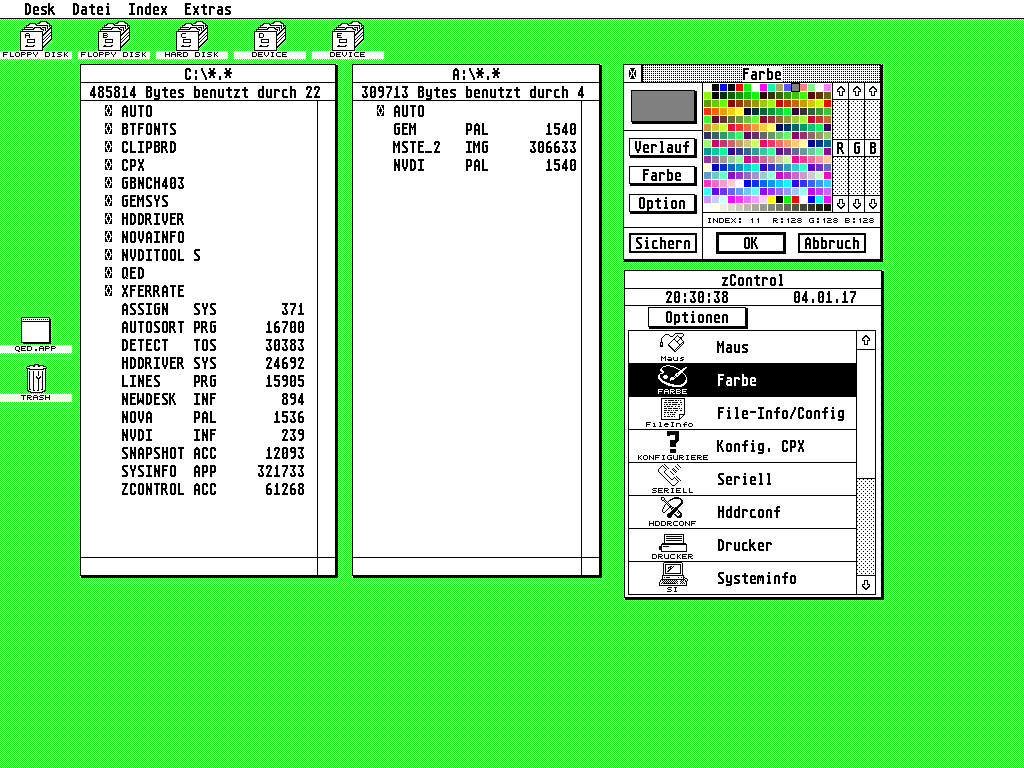
Task: Pick the red swatch in palette top row
Action: (739, 88)
